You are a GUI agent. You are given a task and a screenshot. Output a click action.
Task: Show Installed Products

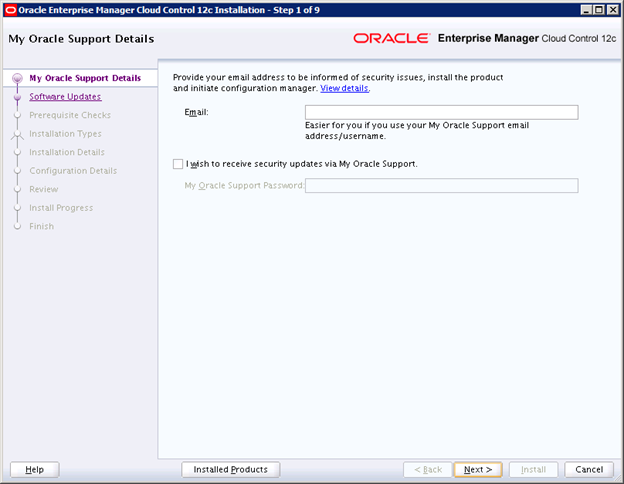point(230,470)
